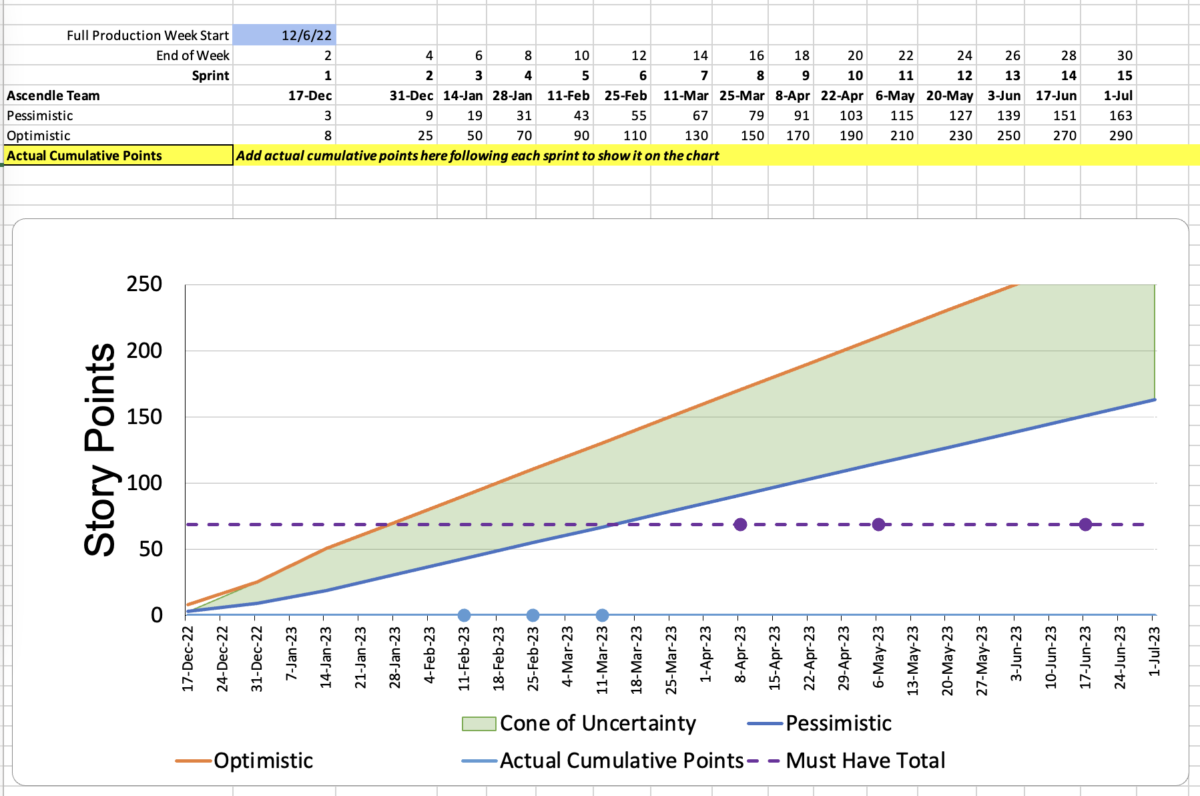This screenshot has height=796, width=1200.
Task: Select the purple Must Have marker at 8-Apr-23
Action: click(x=740, y=525)
